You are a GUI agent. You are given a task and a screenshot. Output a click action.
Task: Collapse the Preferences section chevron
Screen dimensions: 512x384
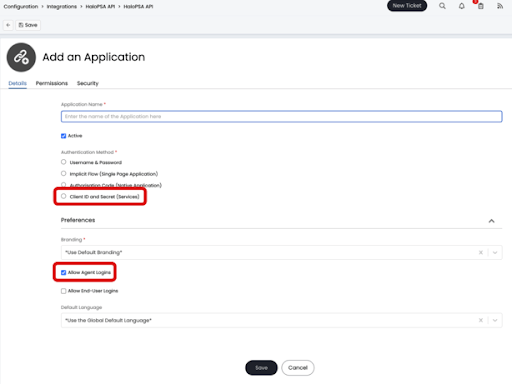[x=491, y=221]
